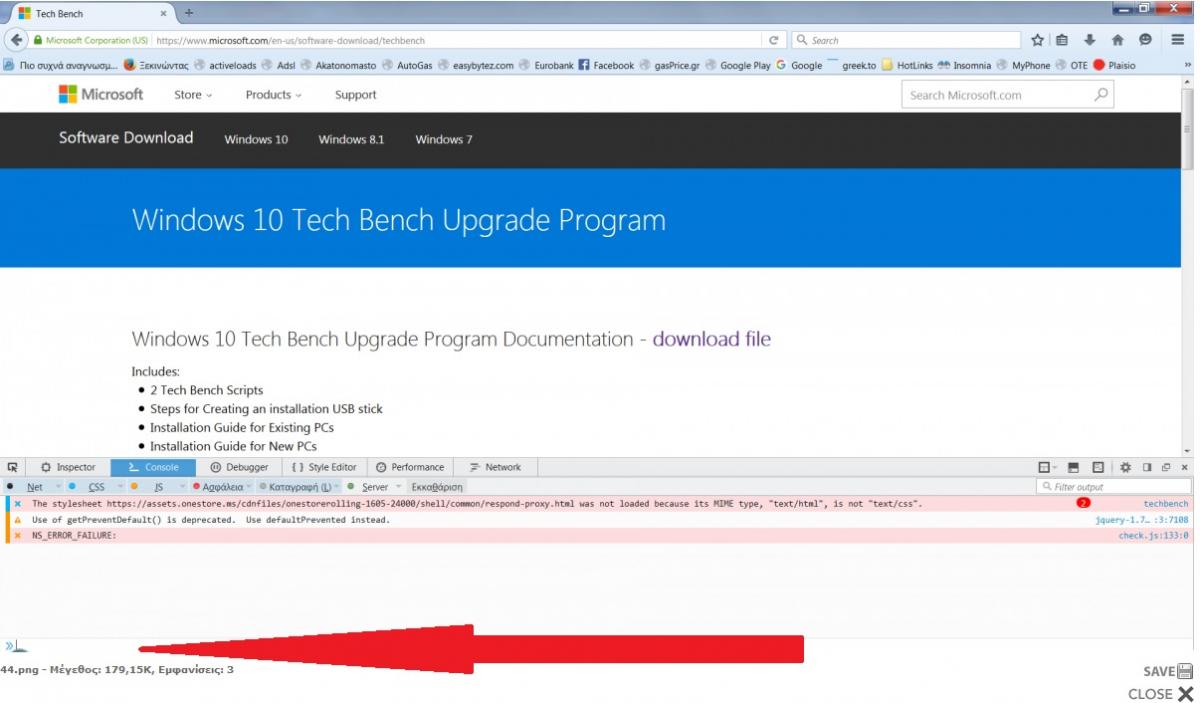Click the bookmark star icon

click(1037, 40)
